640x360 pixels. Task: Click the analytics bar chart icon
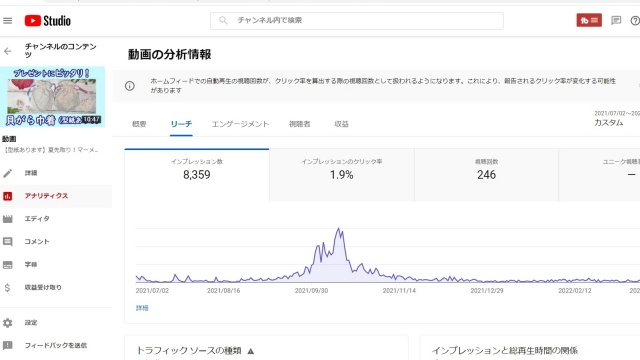click(x=7, y=196)
